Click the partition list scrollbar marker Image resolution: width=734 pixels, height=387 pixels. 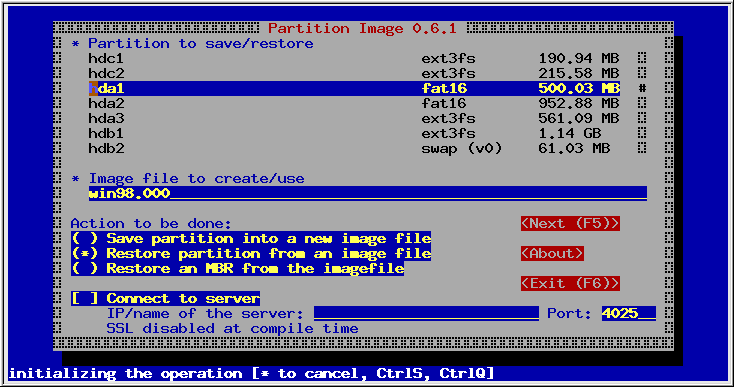[x=642, y=88]
